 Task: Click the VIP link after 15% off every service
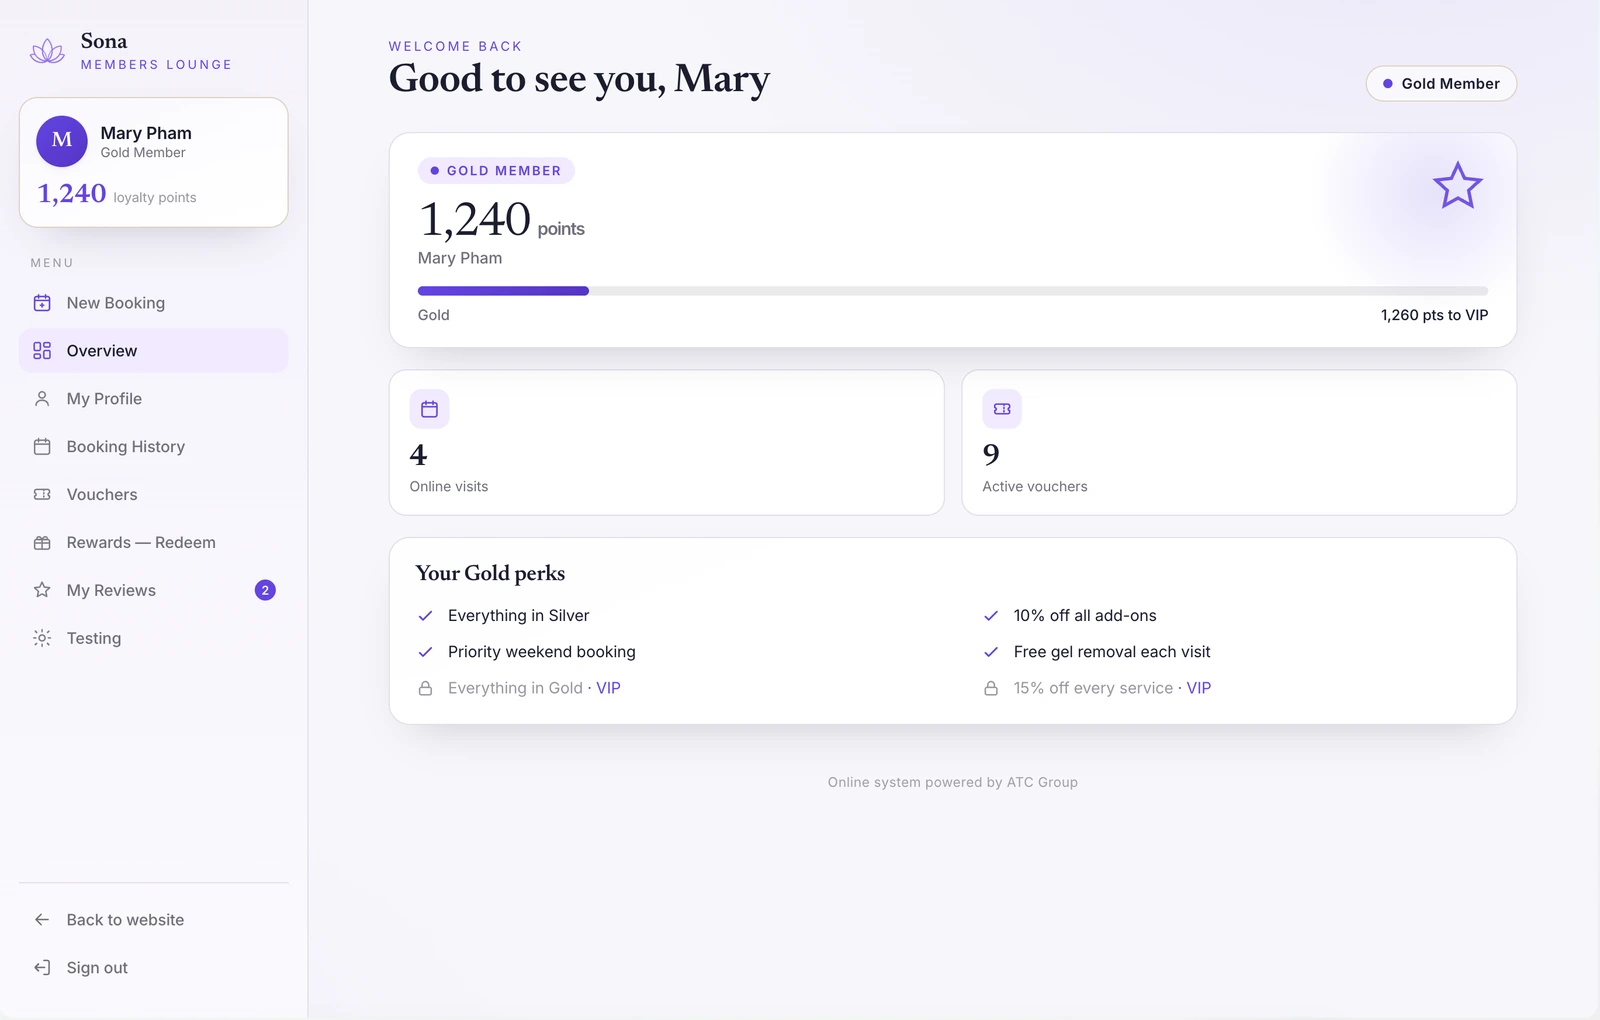[x=1198, y=688]
